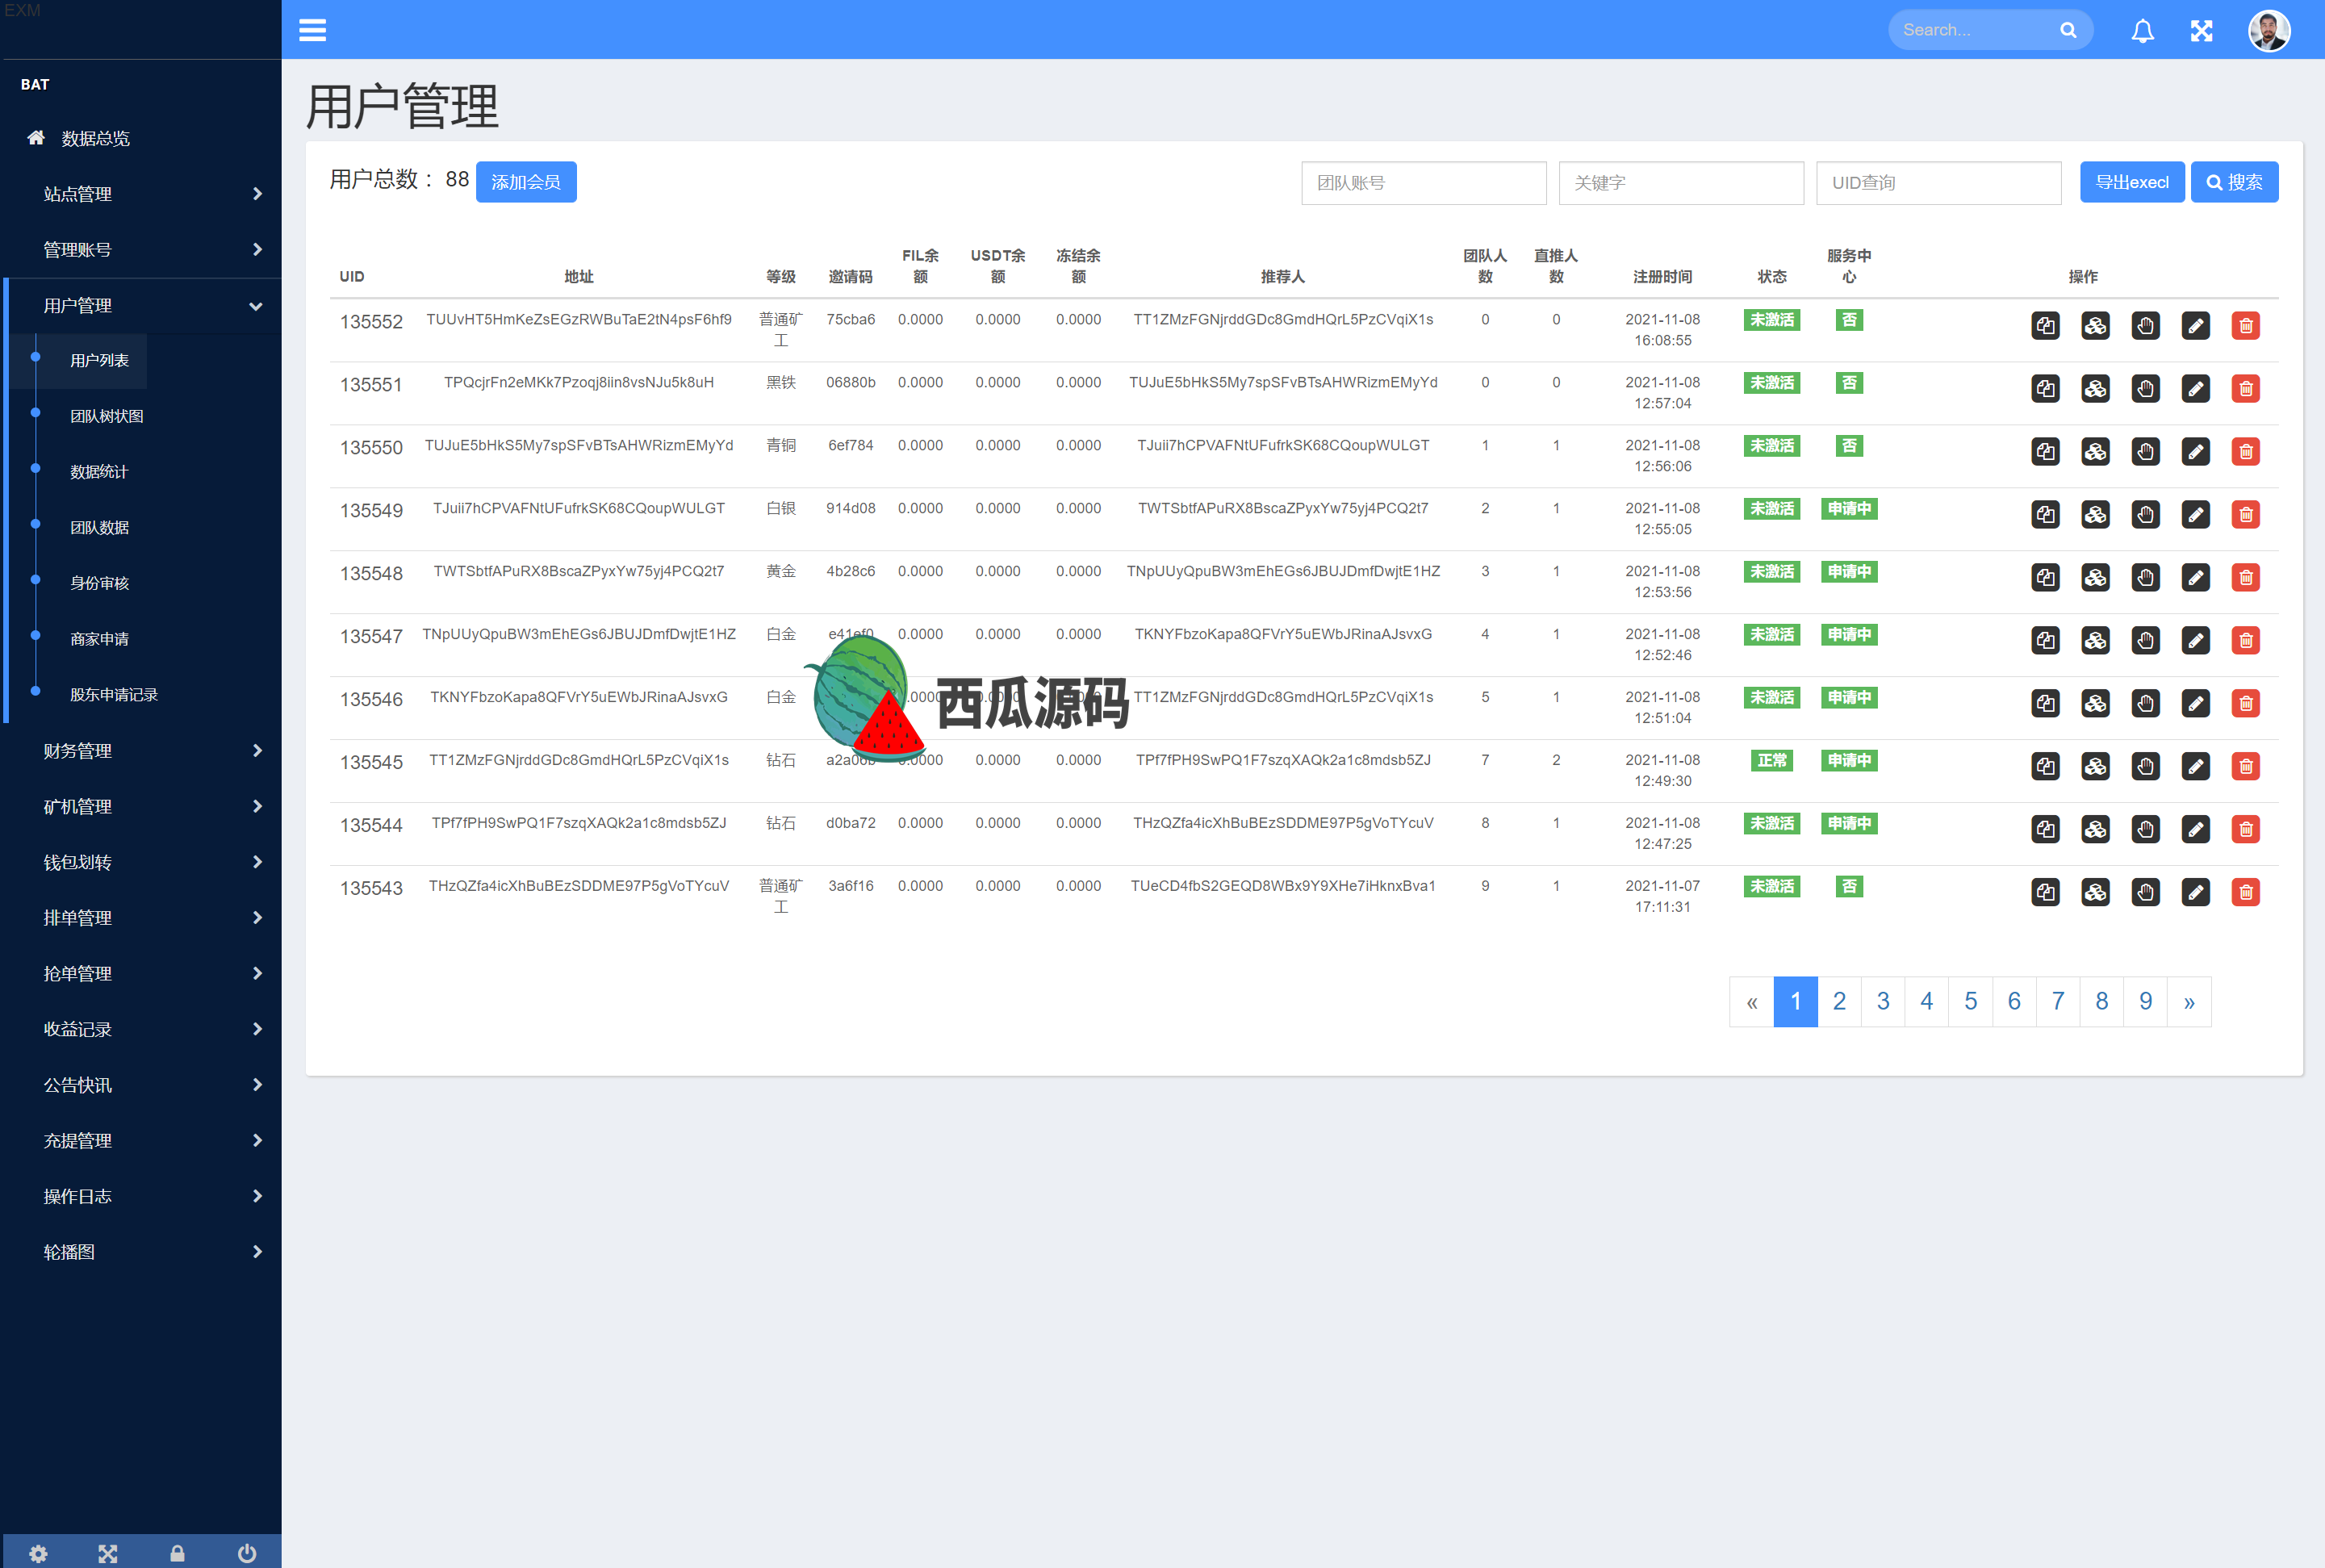Open the settings gear in sidebar footer
The image size is (2325, 1568).
(38, 1553)
